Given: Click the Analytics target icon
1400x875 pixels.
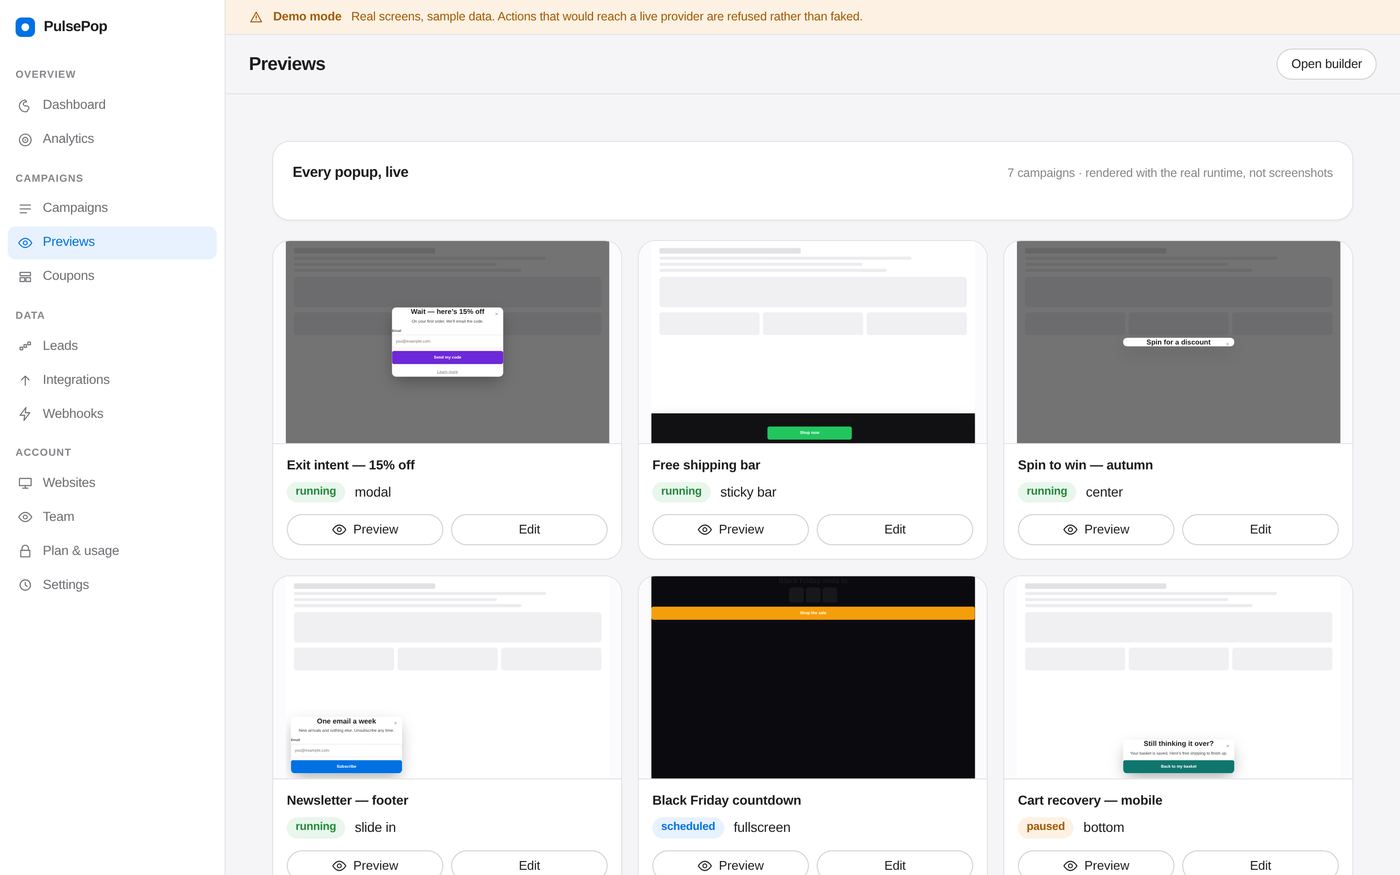Looking at the screenshot, I should [25, 140].
